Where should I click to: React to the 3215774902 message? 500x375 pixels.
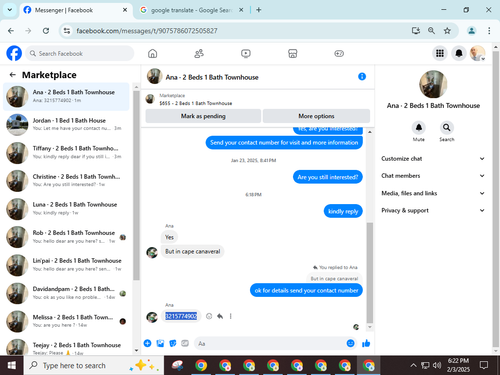coord(209,316)
